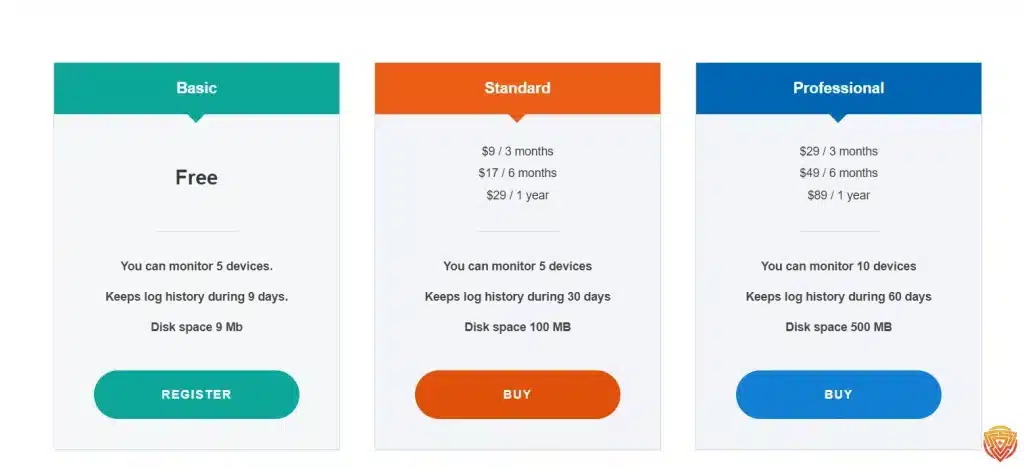Choose the $89 / 1 year option

pyautogui.click(x=839, y=195)
